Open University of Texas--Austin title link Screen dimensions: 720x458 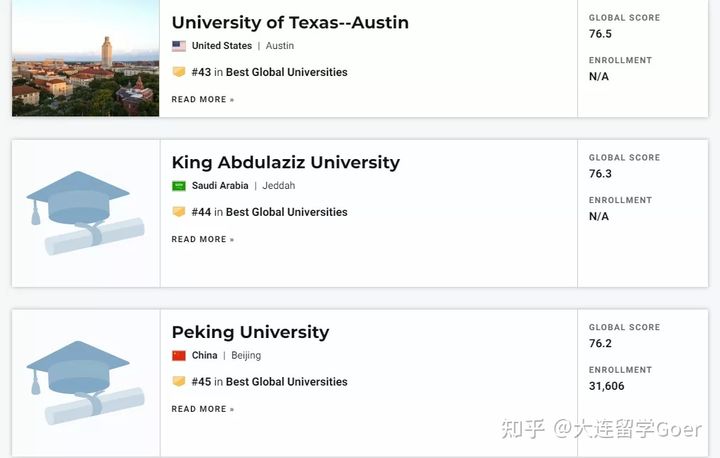click(x=290, y=23)
